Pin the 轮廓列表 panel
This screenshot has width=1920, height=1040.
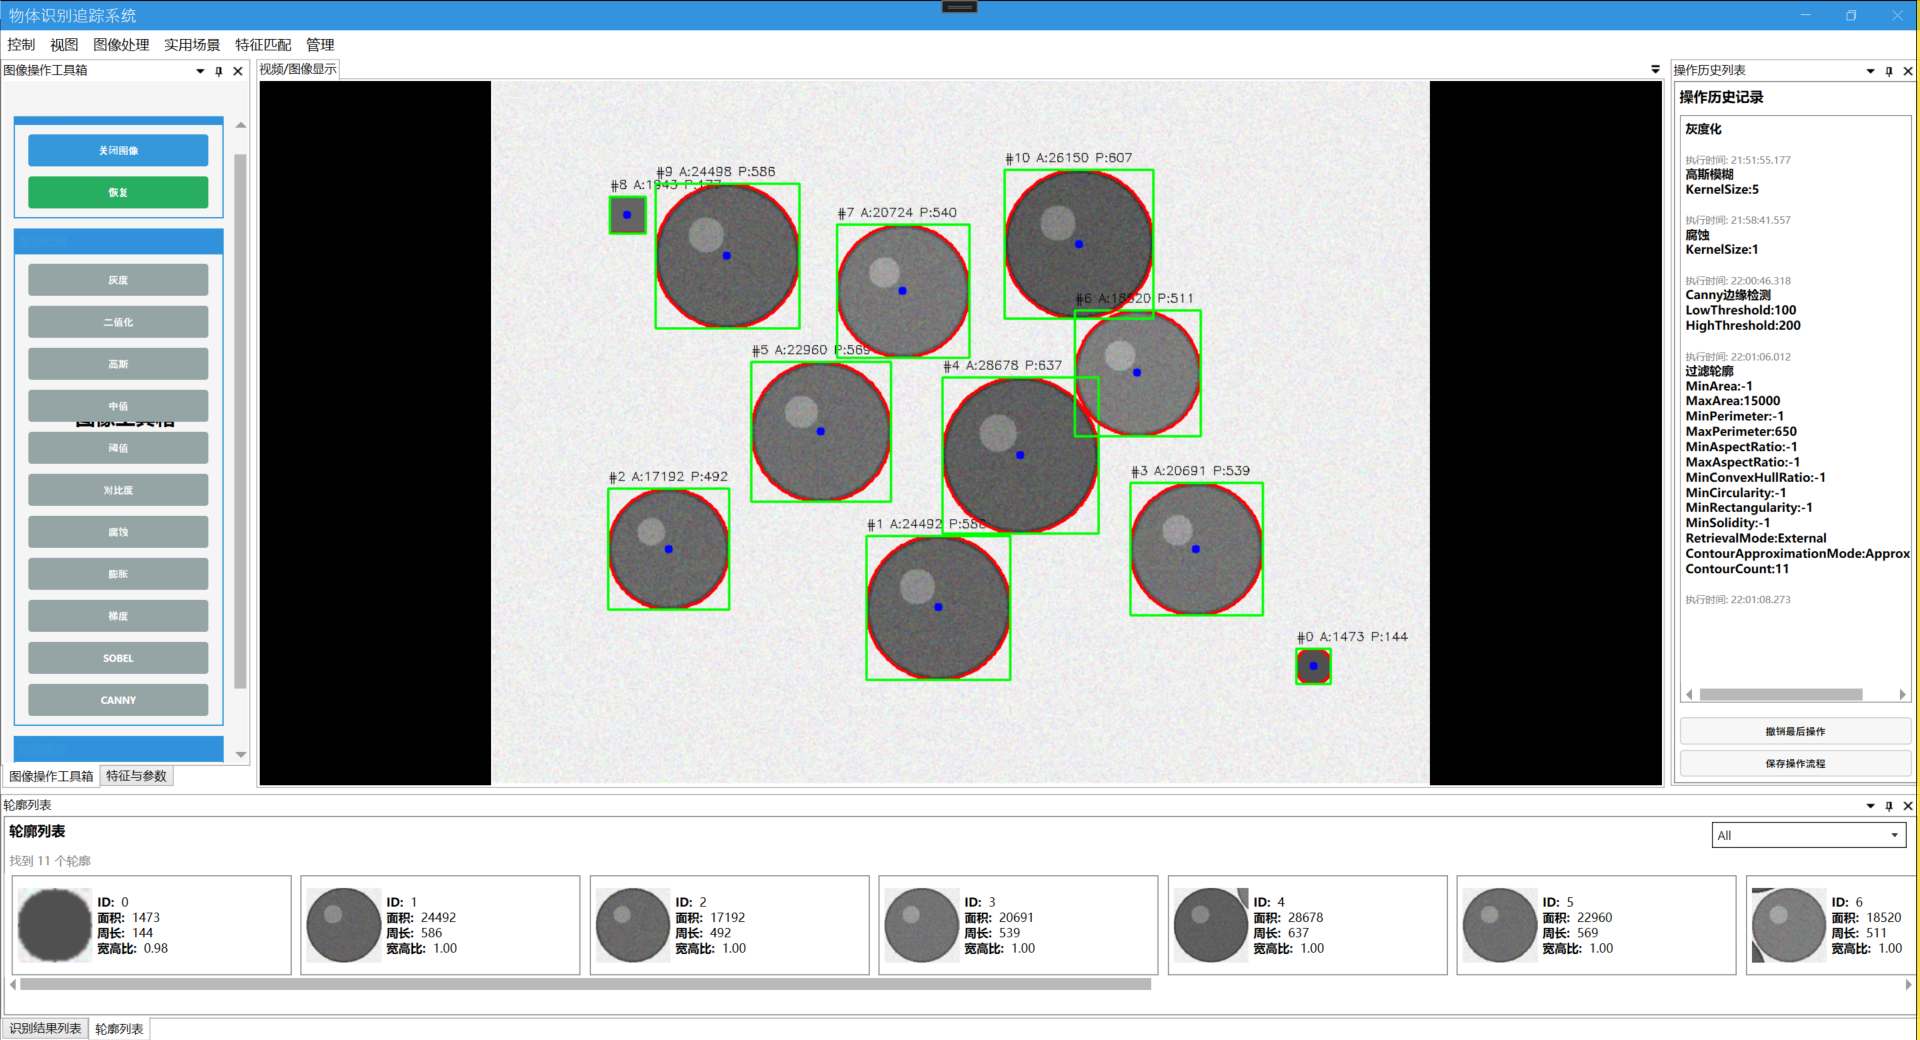1889,806
